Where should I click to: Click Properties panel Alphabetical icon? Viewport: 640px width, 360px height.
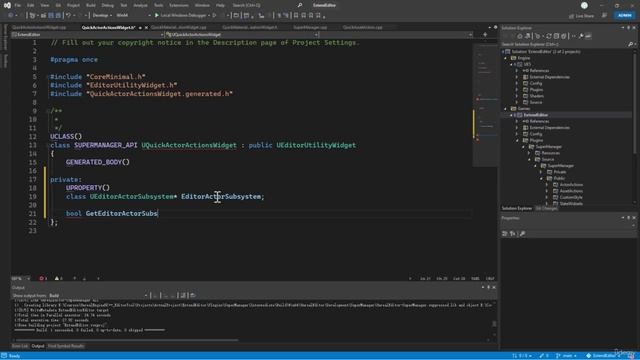tap(513, 233)
